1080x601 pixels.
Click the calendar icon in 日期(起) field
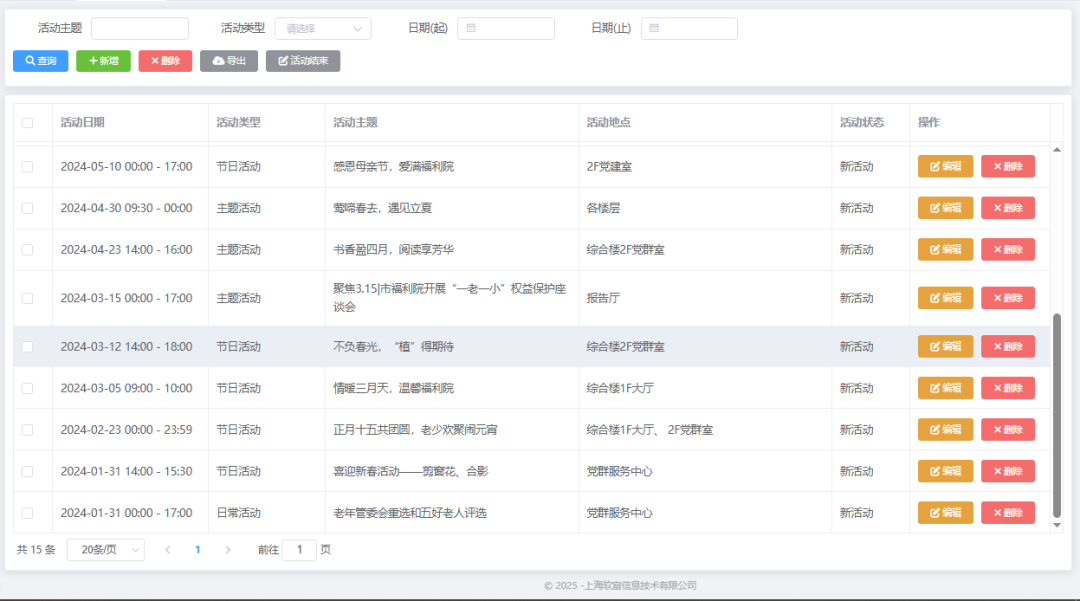469,29
